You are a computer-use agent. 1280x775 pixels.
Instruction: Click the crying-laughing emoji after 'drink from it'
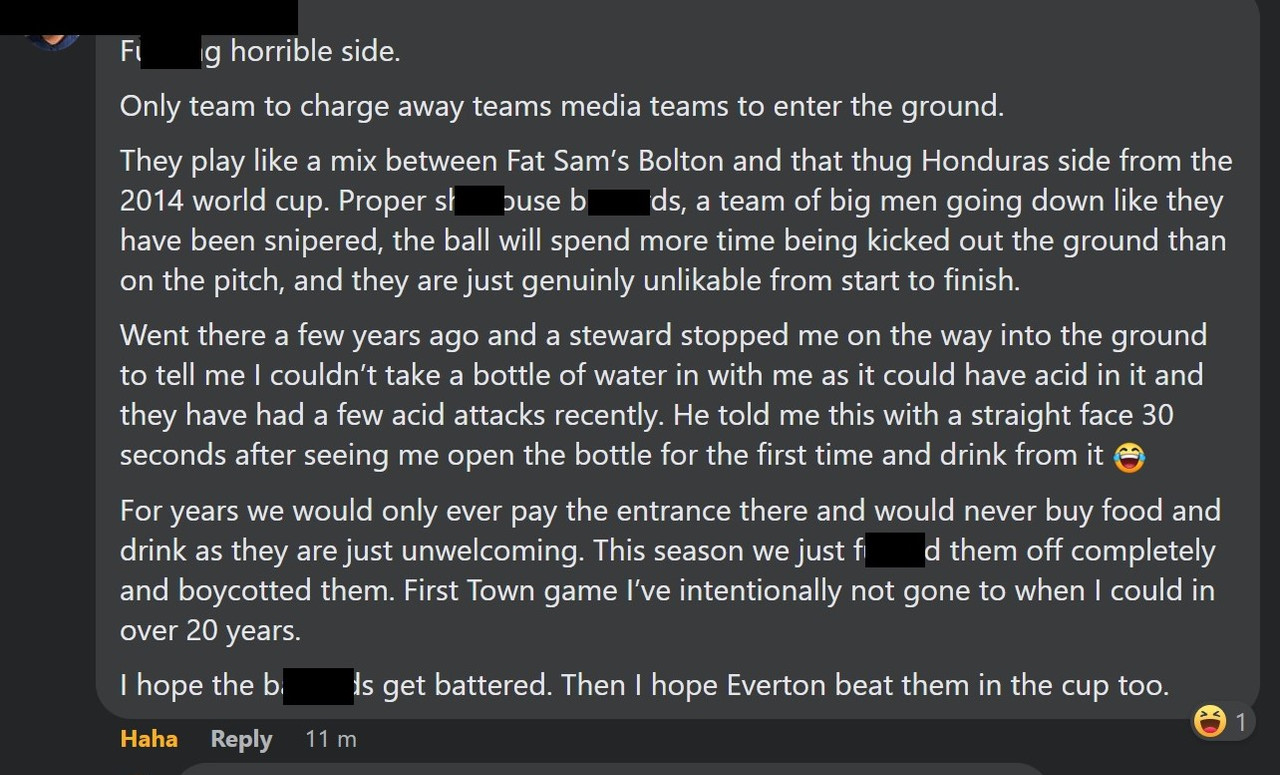[1128, 457]
